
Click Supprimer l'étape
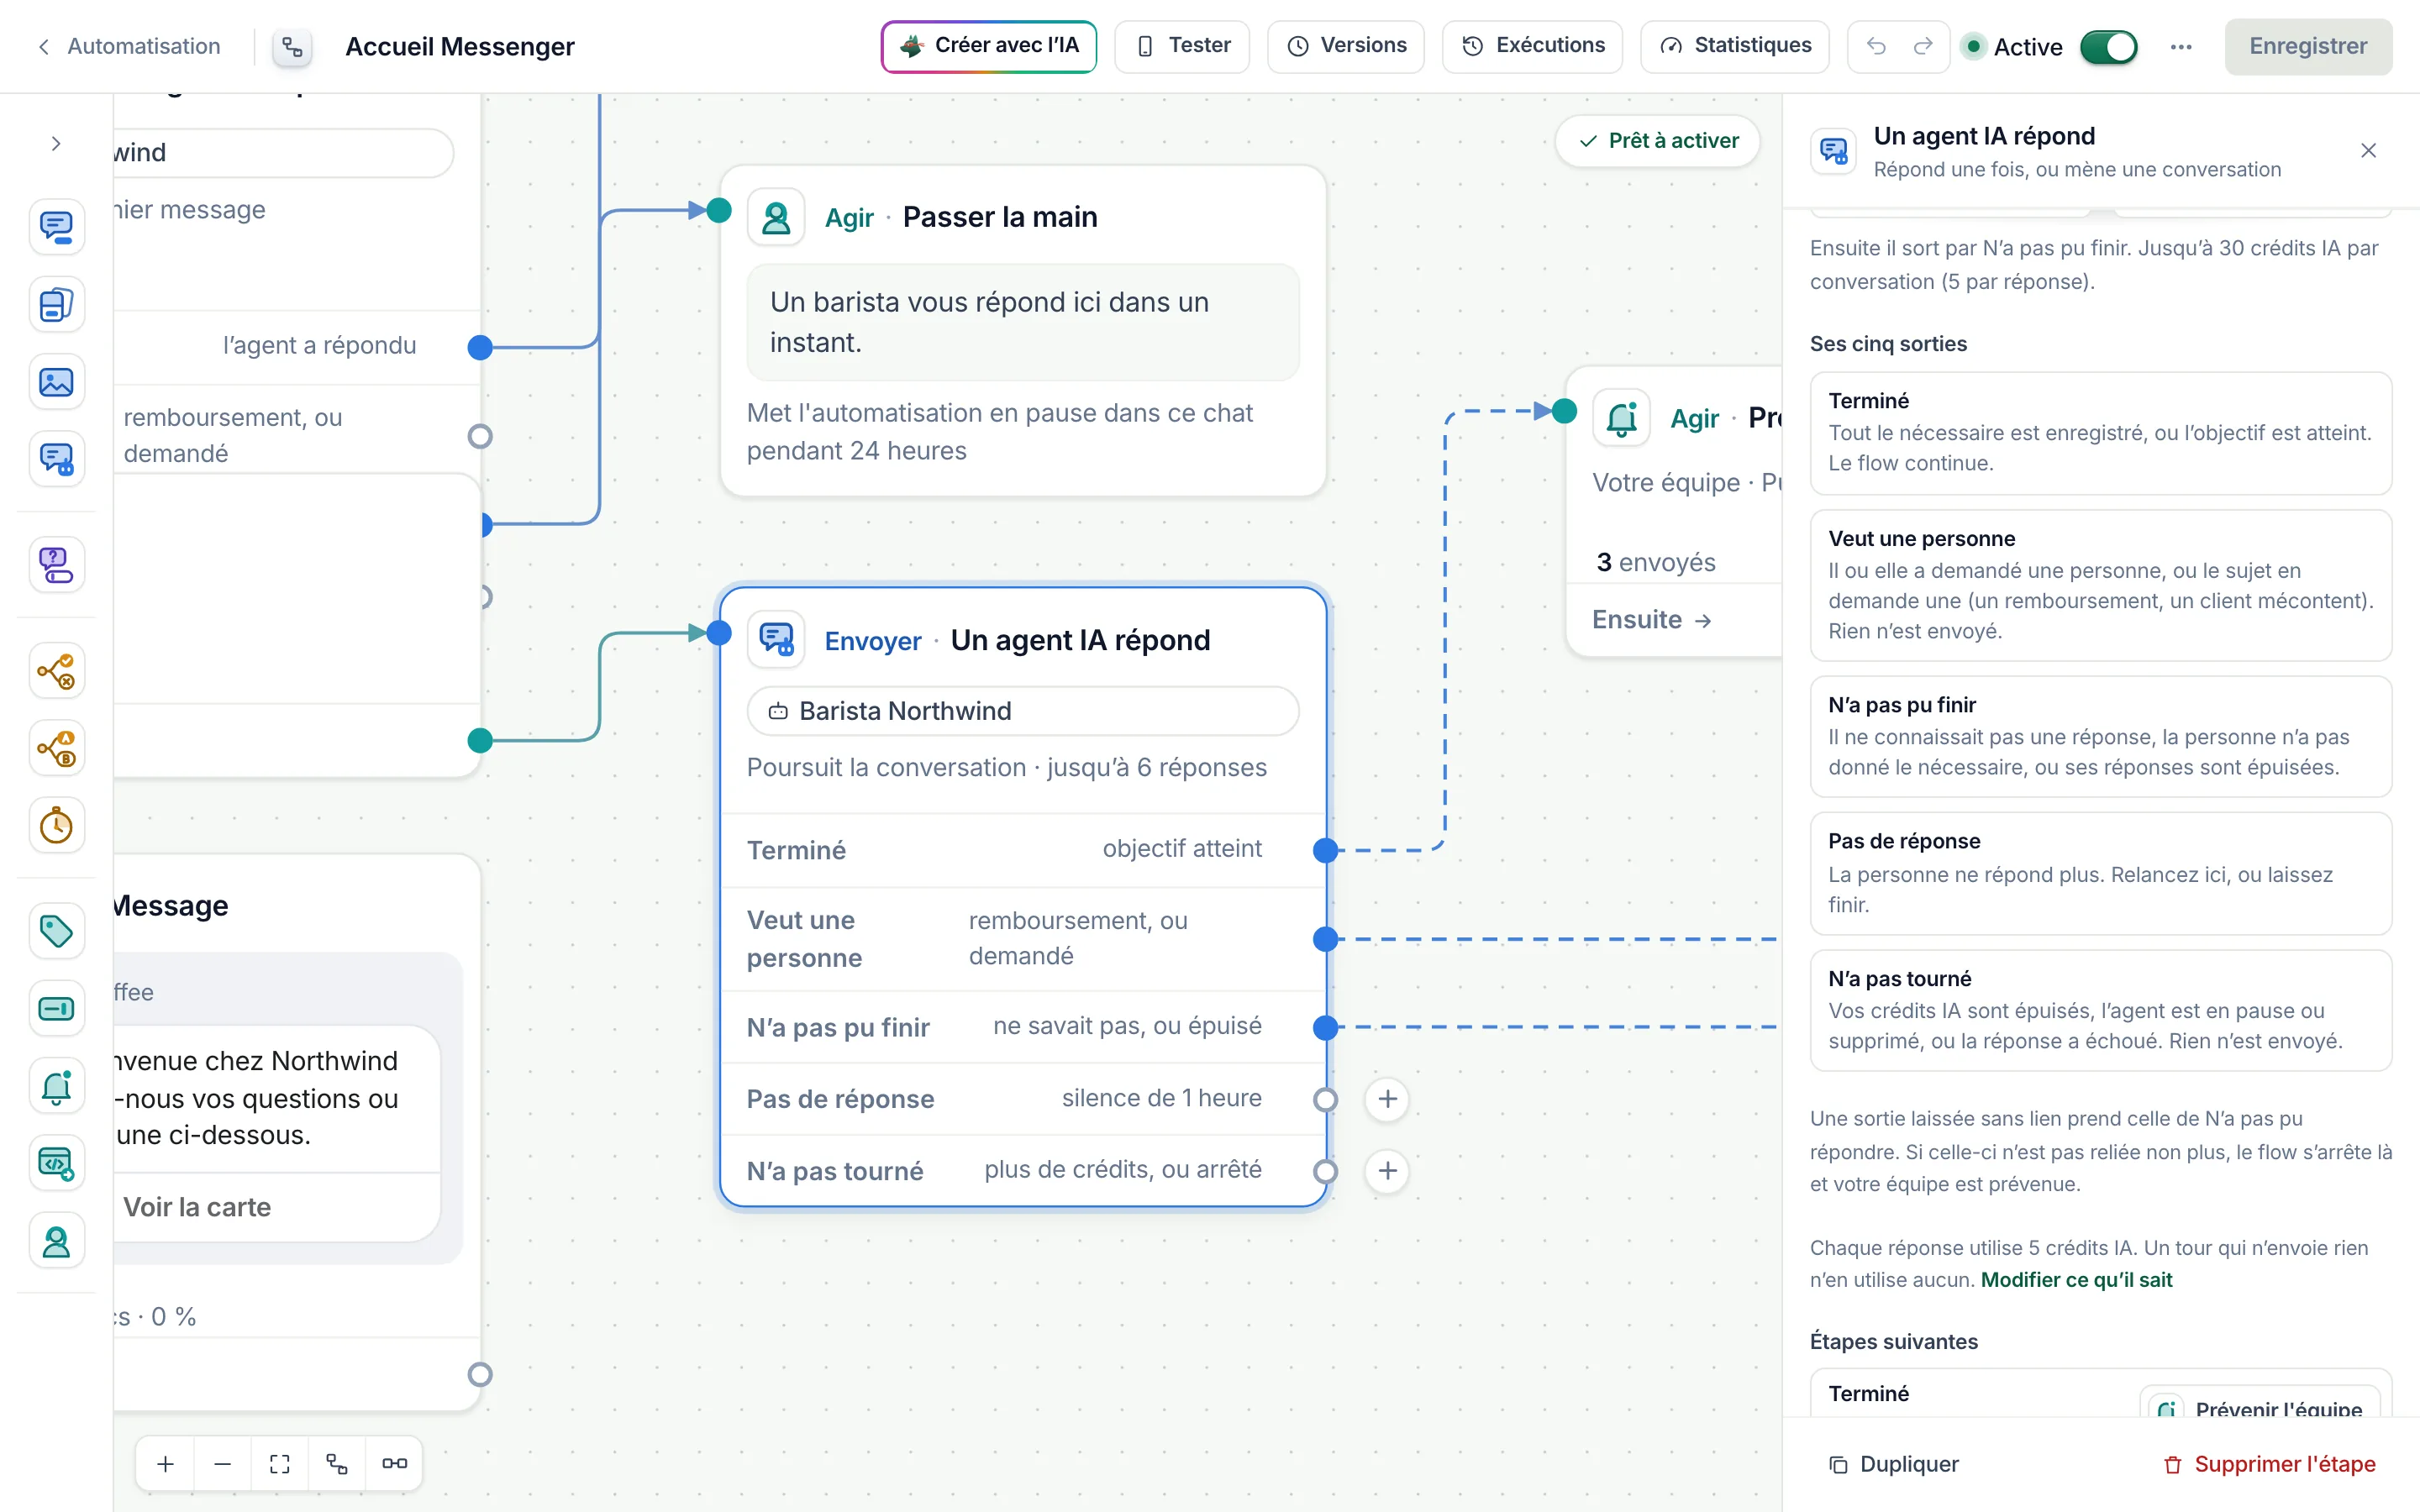tap(2270, 1464)
